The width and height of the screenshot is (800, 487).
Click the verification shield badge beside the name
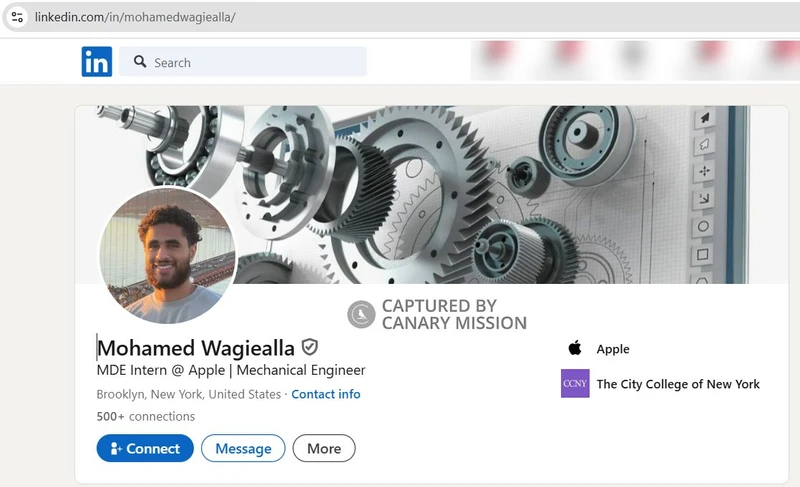click(x=310, y=347)
